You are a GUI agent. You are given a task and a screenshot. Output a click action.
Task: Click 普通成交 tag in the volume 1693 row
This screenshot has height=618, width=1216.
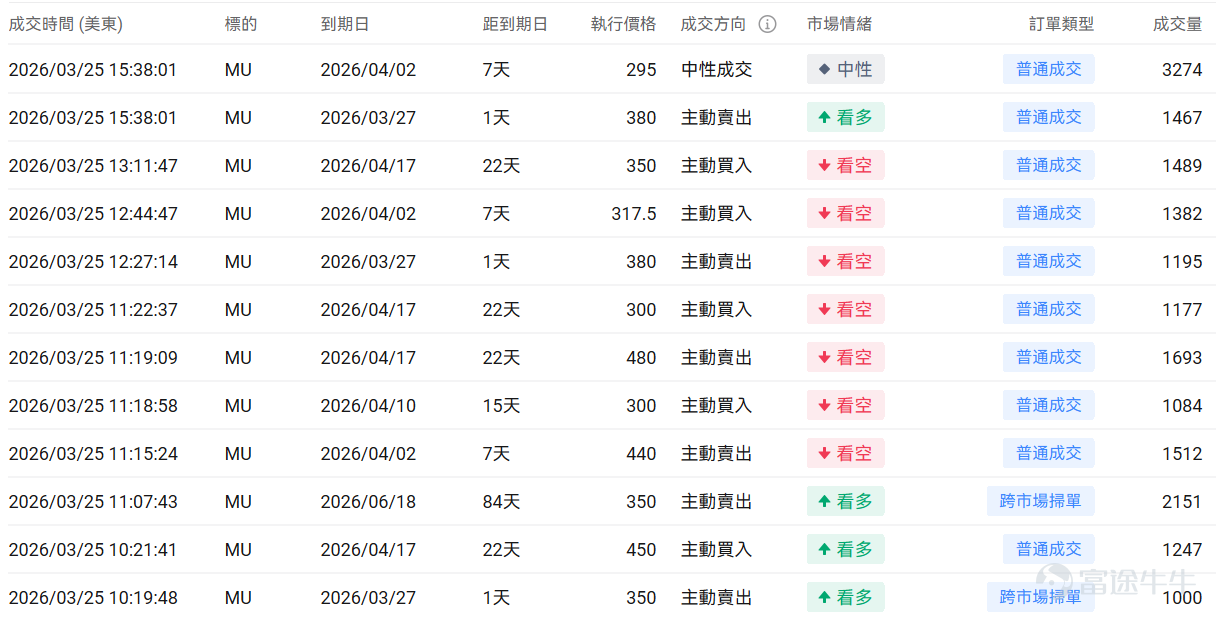tap(1049, 357)
